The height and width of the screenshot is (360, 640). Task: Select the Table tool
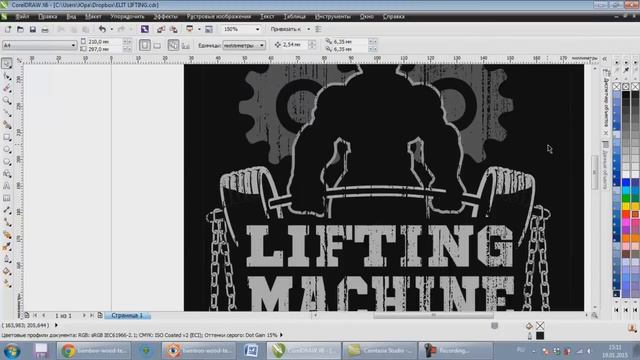pos(7,198)
